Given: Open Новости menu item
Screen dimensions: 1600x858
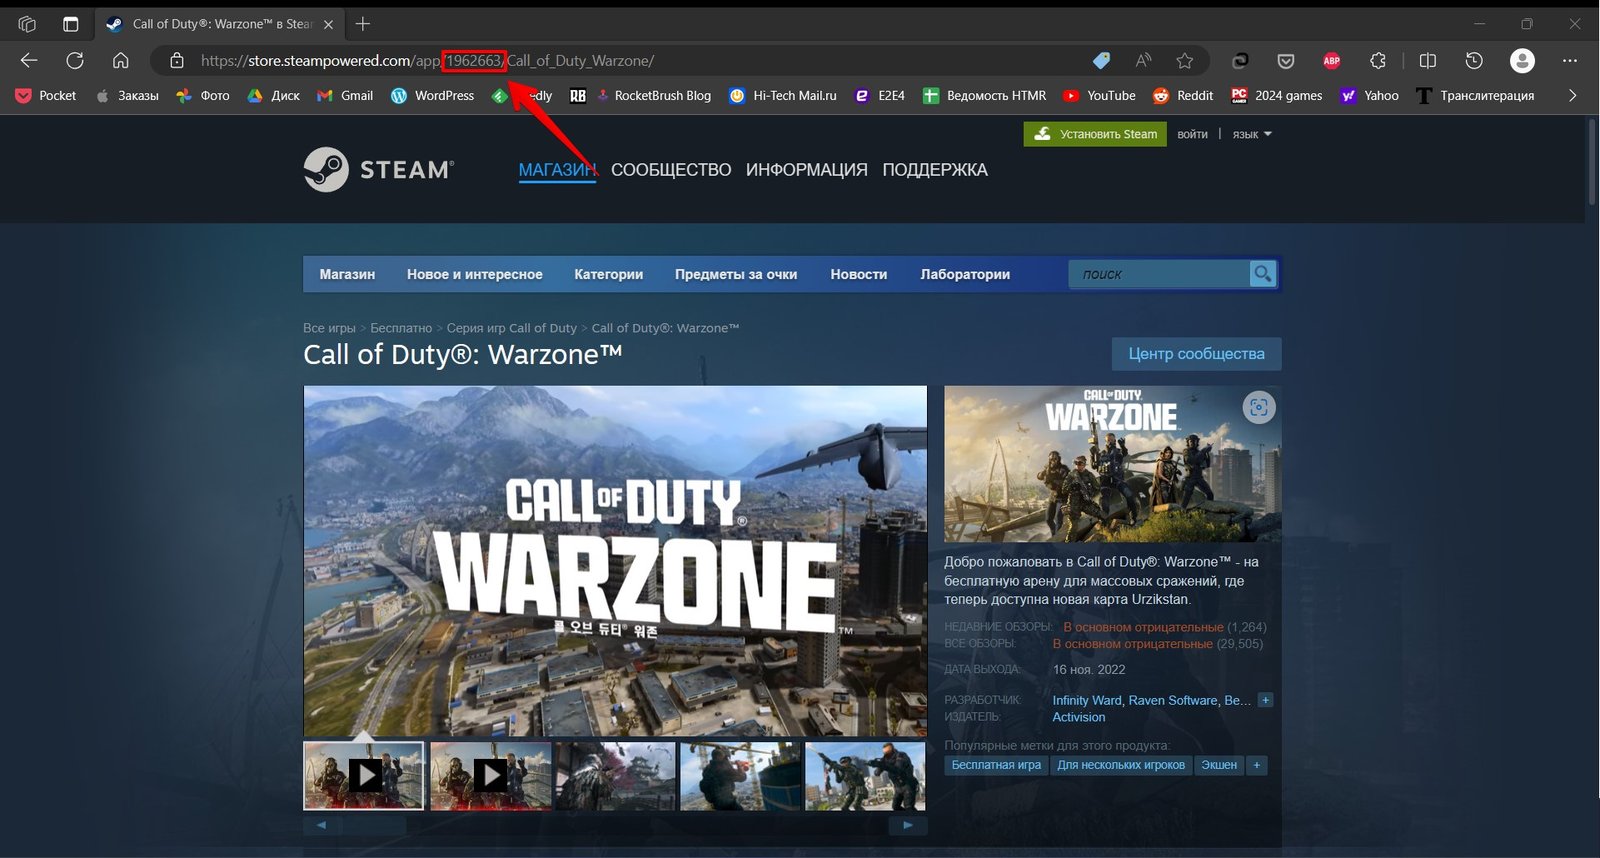Looking at the screenshot, I should (859, 274).
